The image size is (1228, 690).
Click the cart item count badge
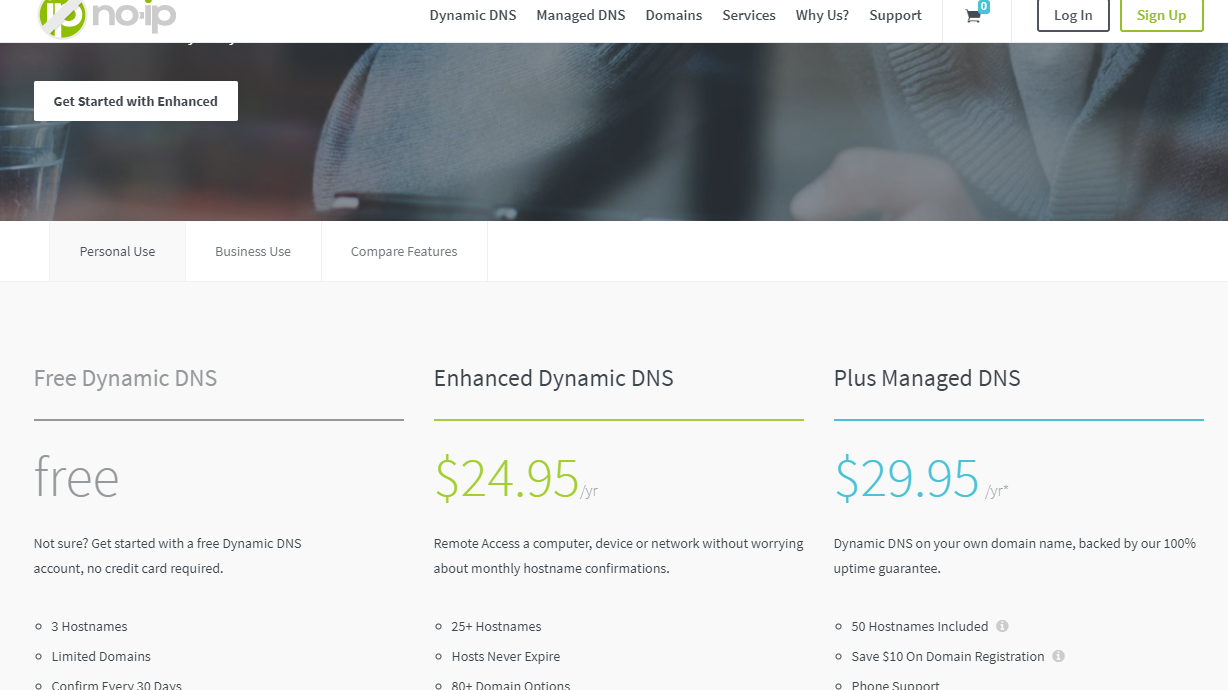tap(984, 6)
